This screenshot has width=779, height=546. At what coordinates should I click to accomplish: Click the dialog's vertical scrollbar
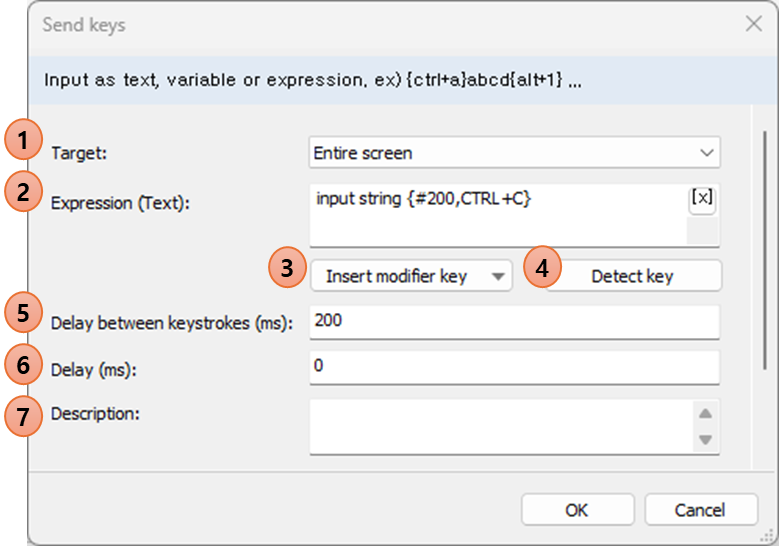(x=766, y=250)
